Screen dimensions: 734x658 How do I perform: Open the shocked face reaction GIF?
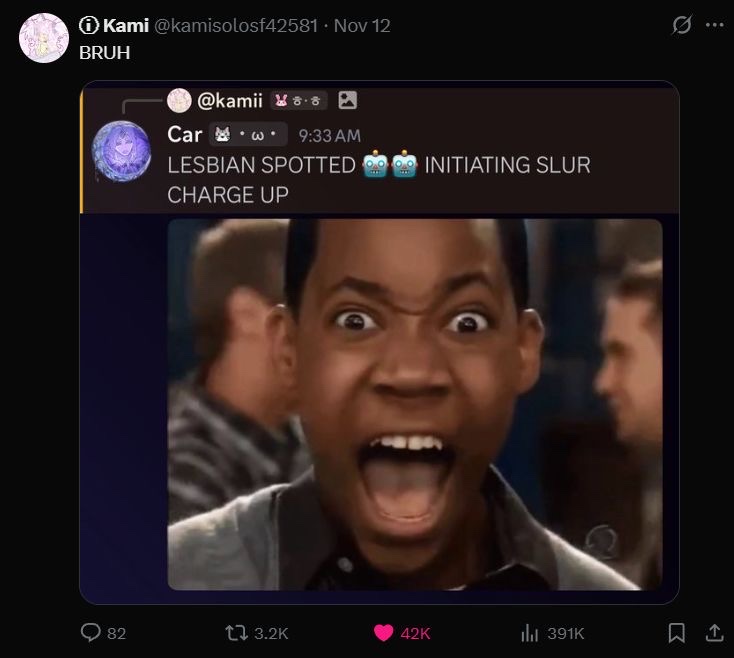click(414, 404)
